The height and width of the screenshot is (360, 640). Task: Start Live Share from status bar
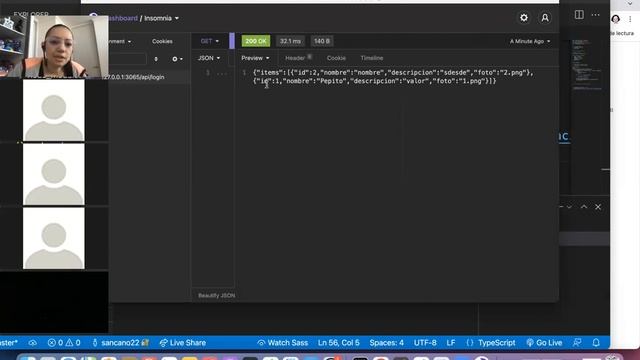pyautogui.click(x=182, y=343)
